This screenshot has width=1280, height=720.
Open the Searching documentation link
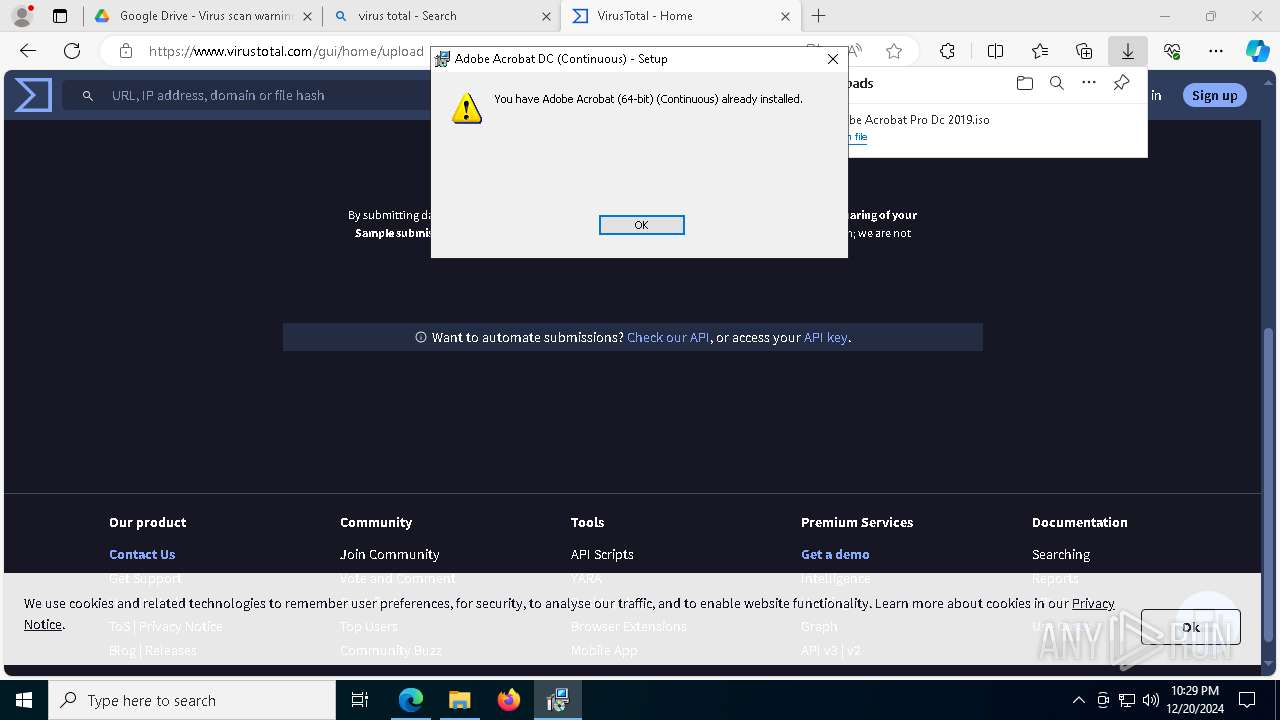[x=1061, y=554]
